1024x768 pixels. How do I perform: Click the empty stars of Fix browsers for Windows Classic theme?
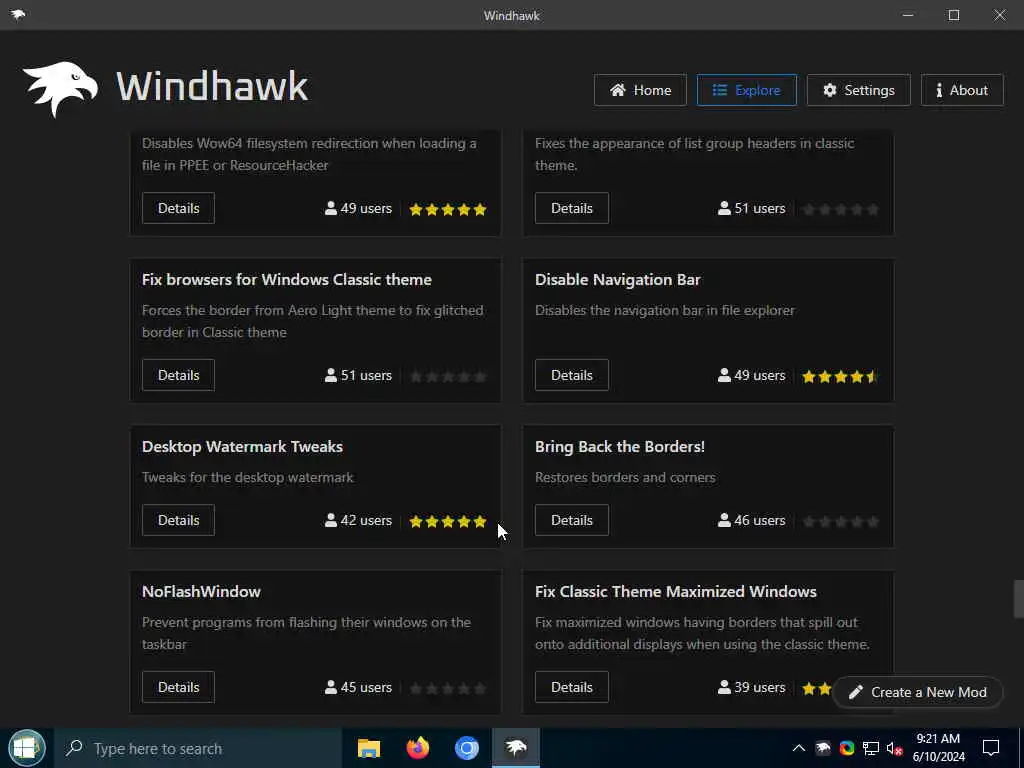tap(448, 376)
